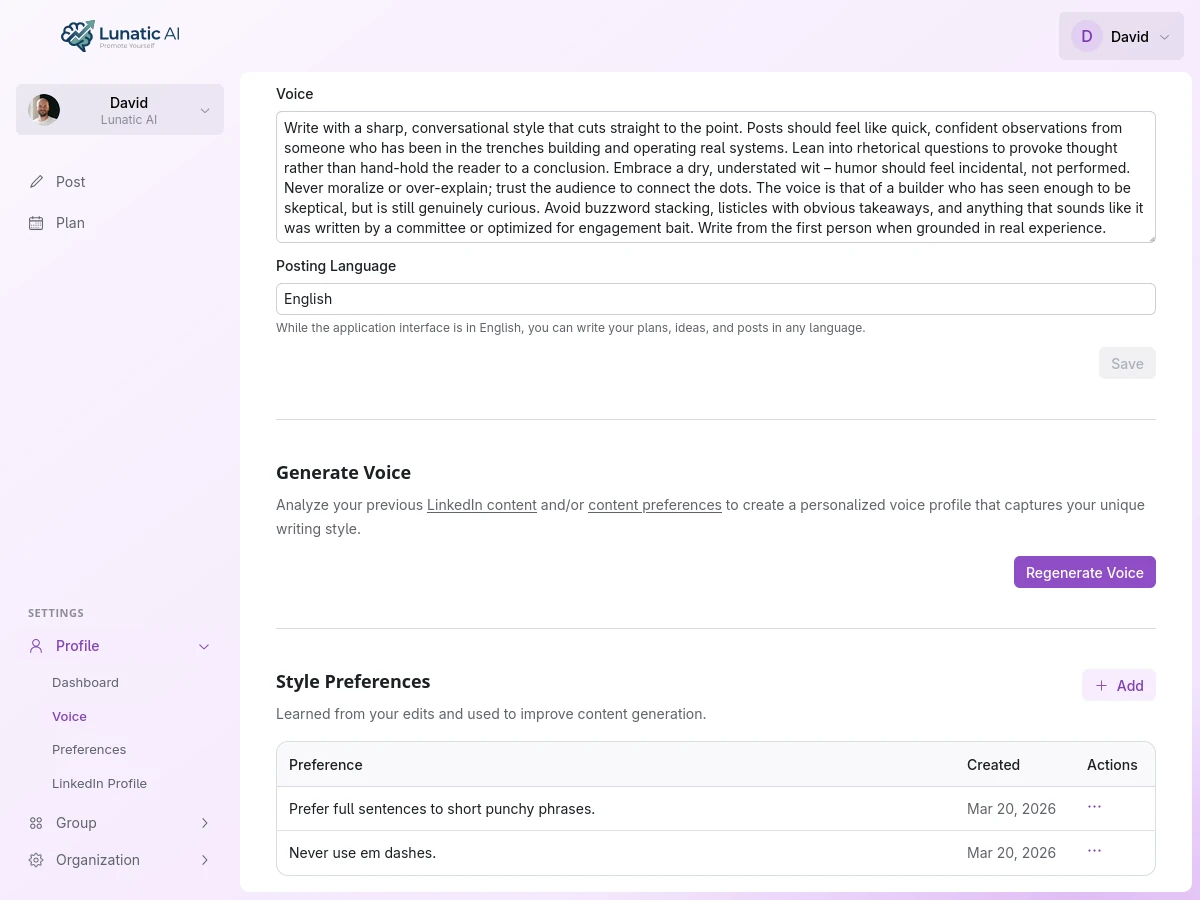Click the Voice textarea resize handle
The image size is (1200, 900).
[1150, 237]
